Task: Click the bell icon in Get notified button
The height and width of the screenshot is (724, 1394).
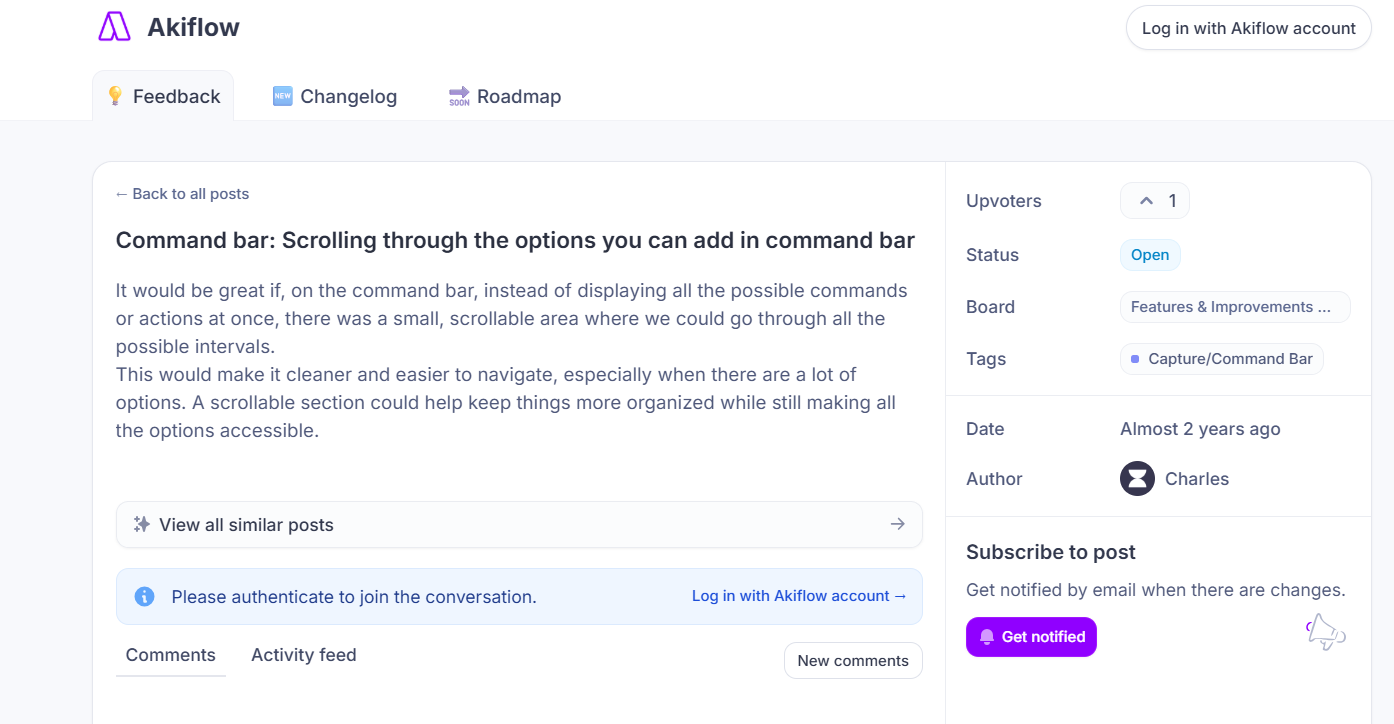Action: 987,637
